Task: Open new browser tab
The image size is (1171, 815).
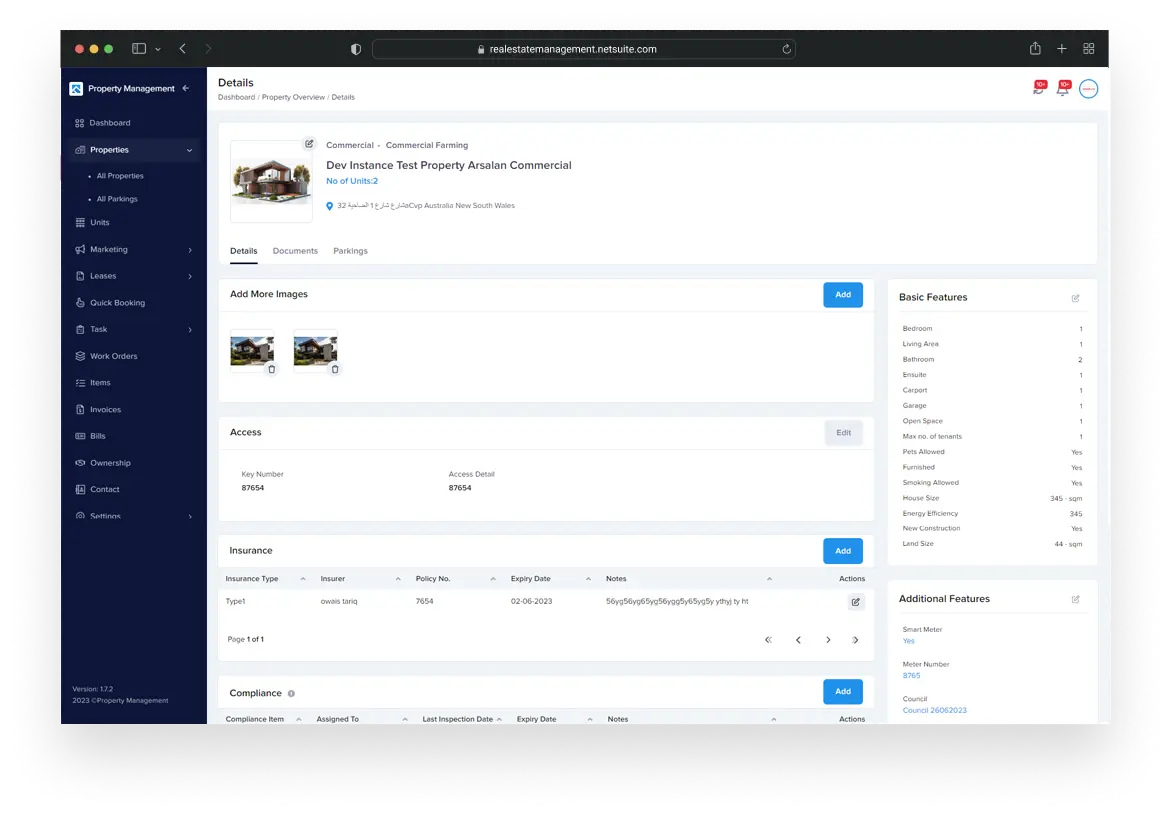Action: tap(1062, 49)
